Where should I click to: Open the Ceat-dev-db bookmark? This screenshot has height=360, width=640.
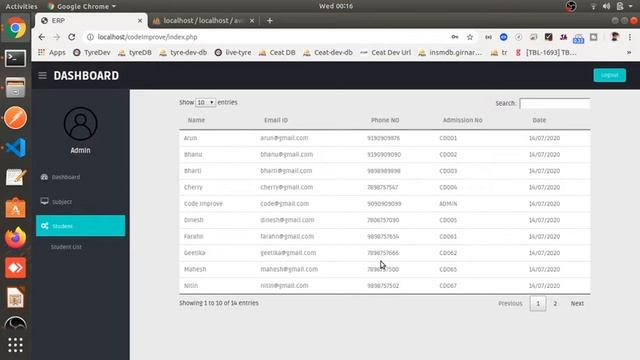[x=328, y=53]
